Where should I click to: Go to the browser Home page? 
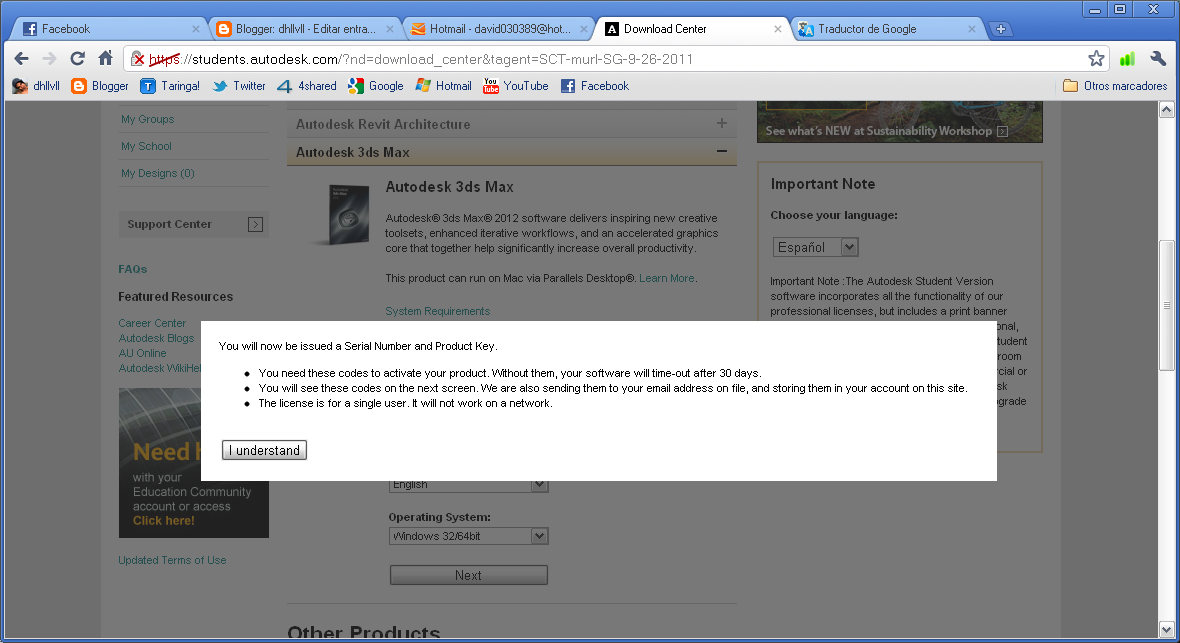[105, 58]
